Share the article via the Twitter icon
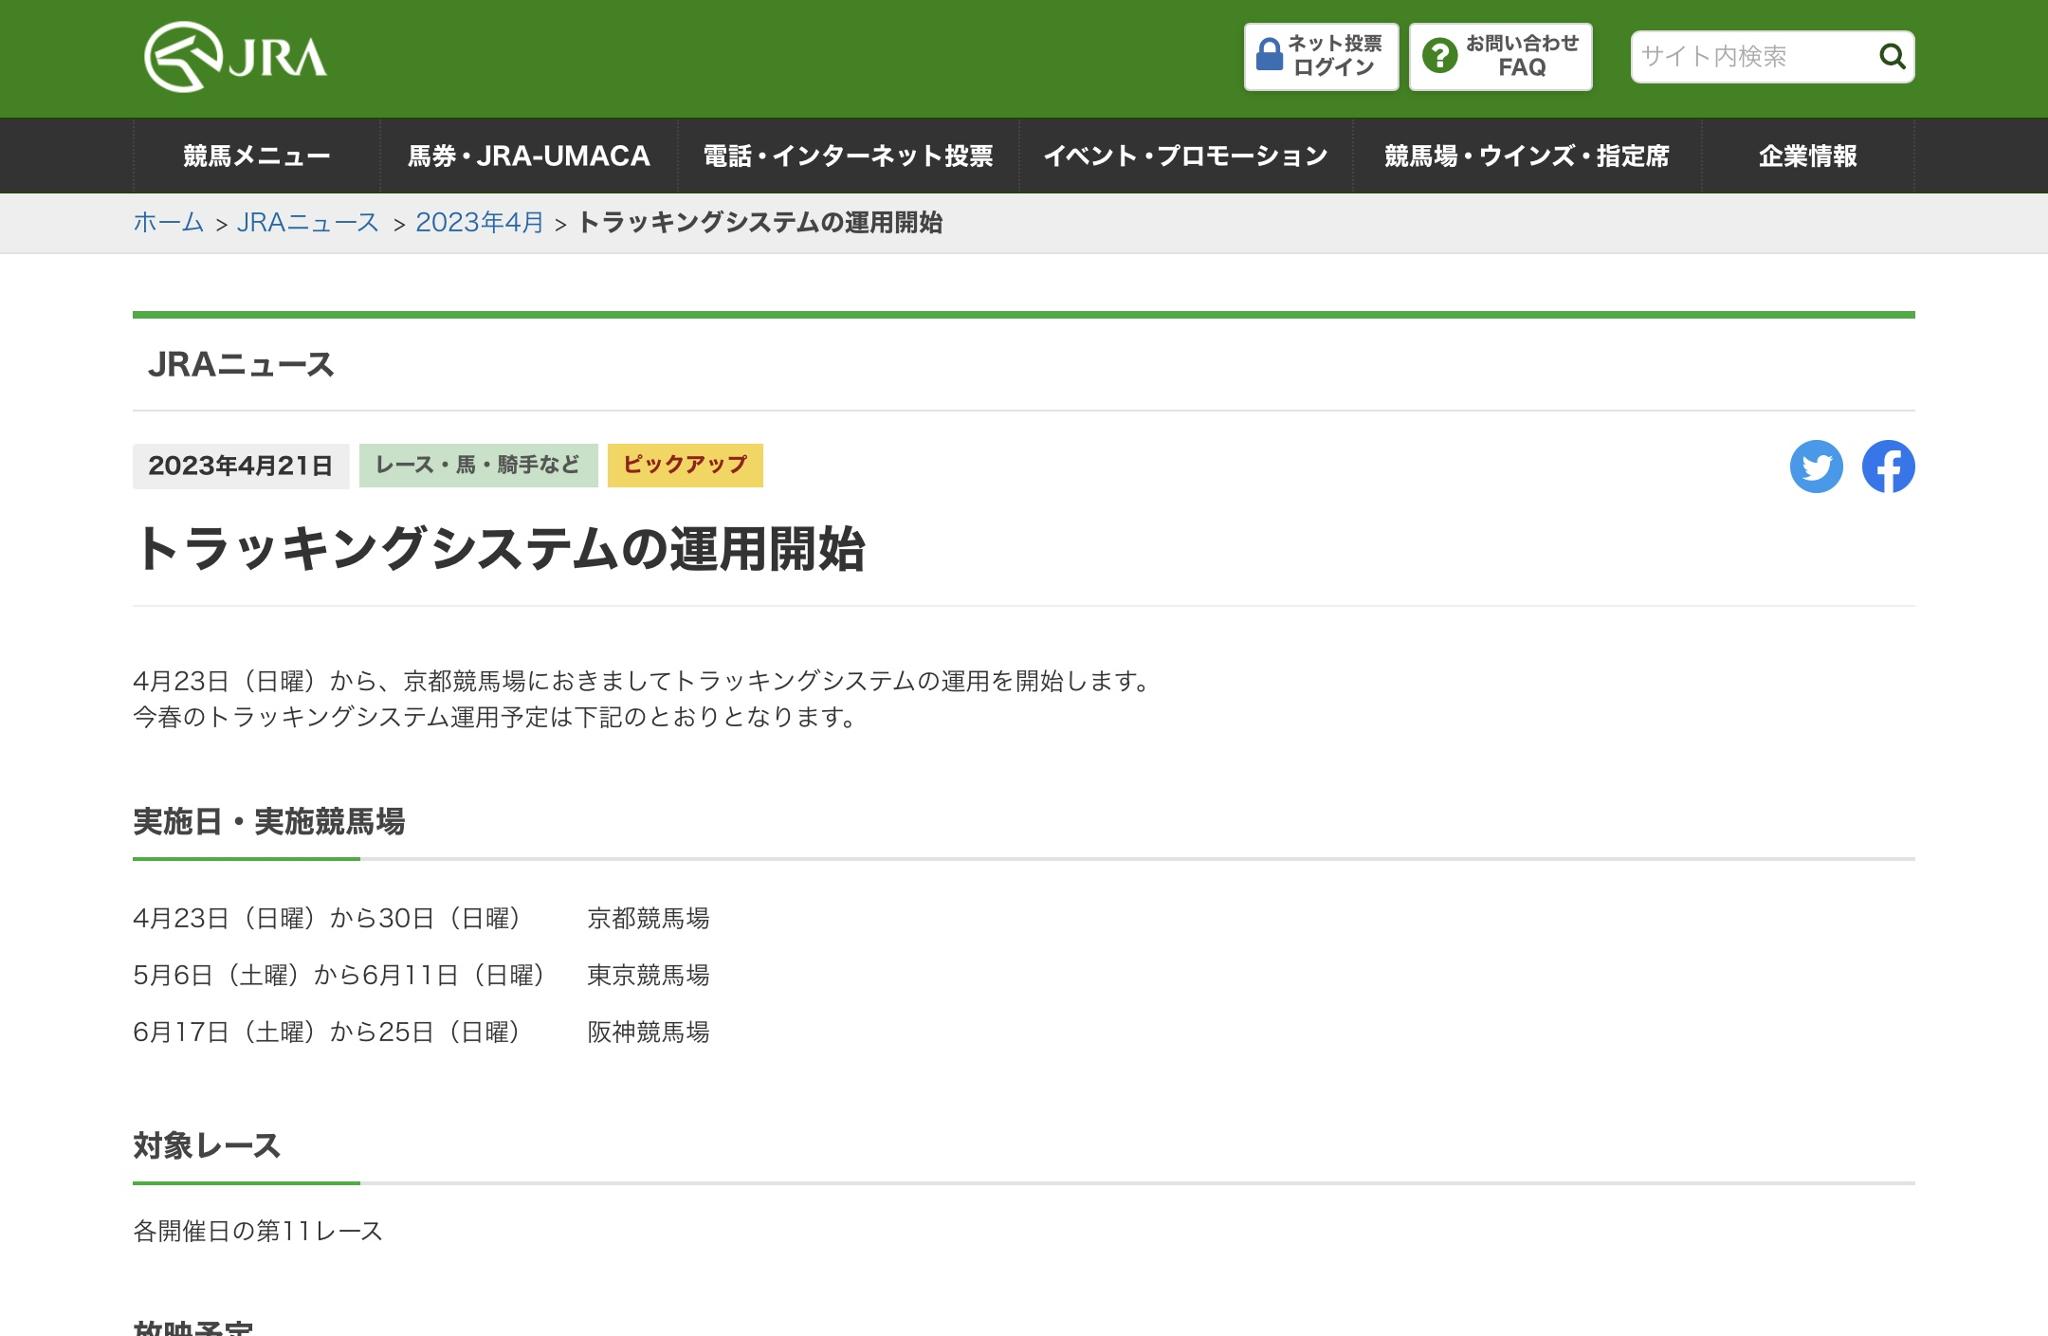2048x1336 pixels. click(x=1816, y=466)
